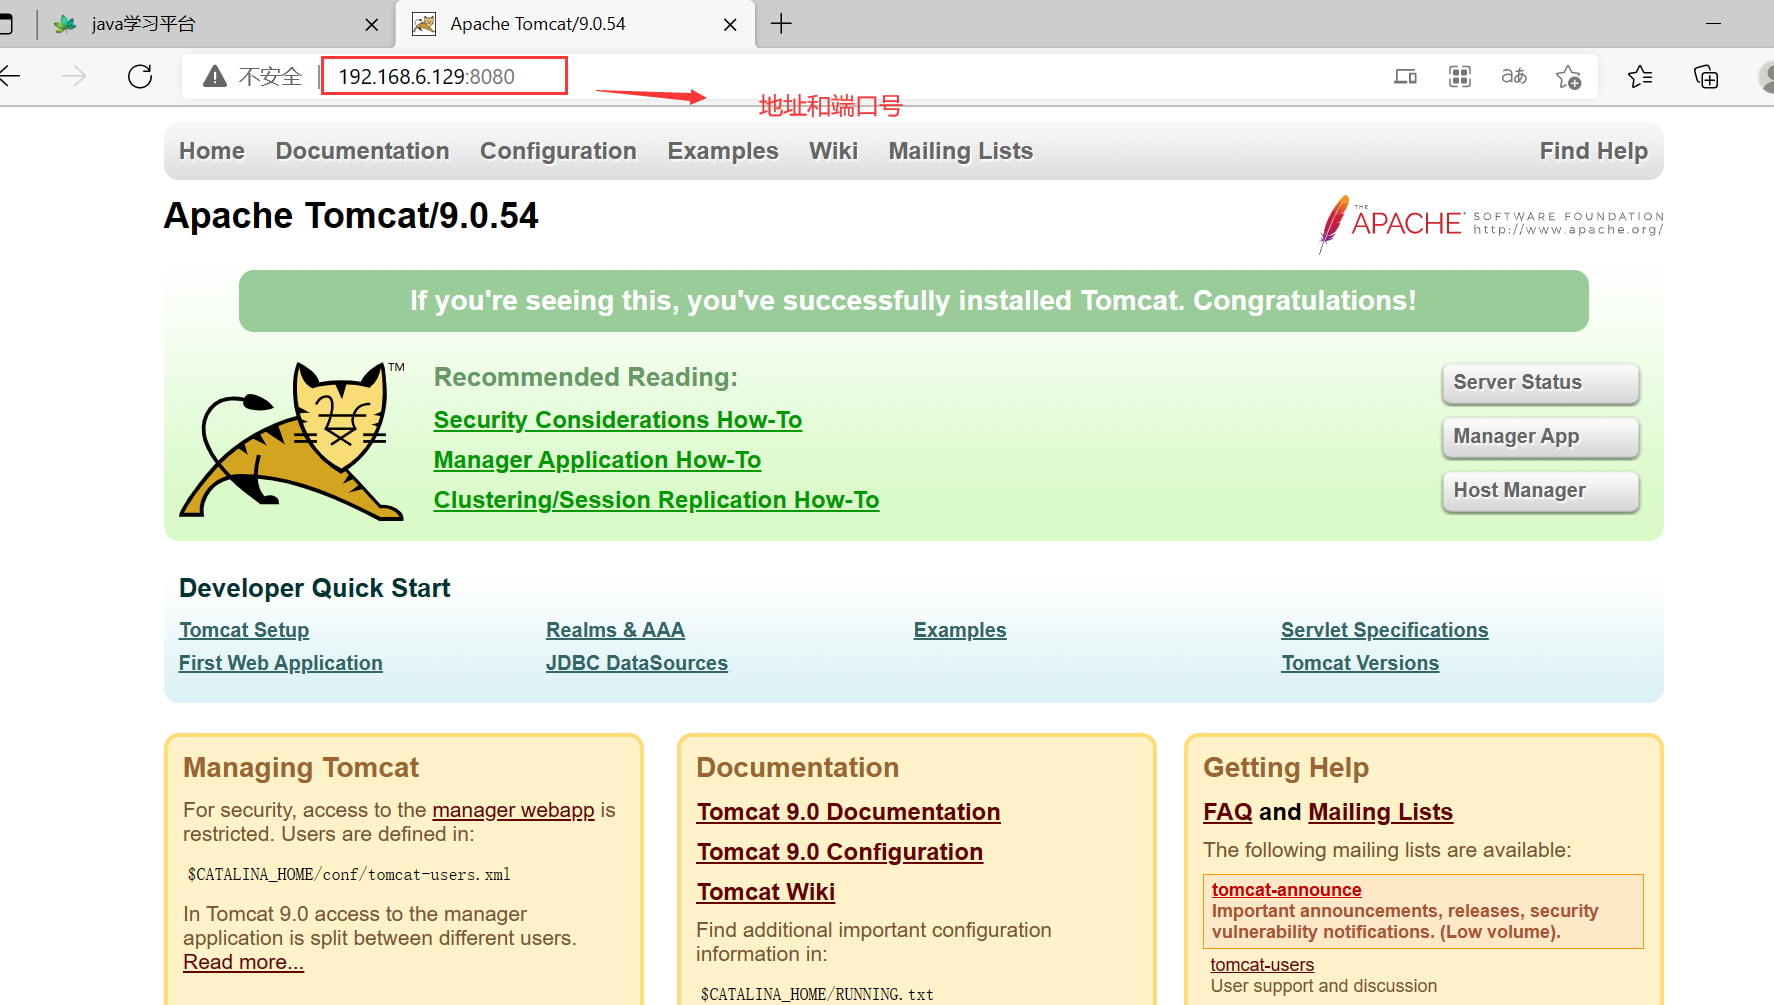
Task: Open the Servlet Specifications link
Action: (x=1385, y=630)
